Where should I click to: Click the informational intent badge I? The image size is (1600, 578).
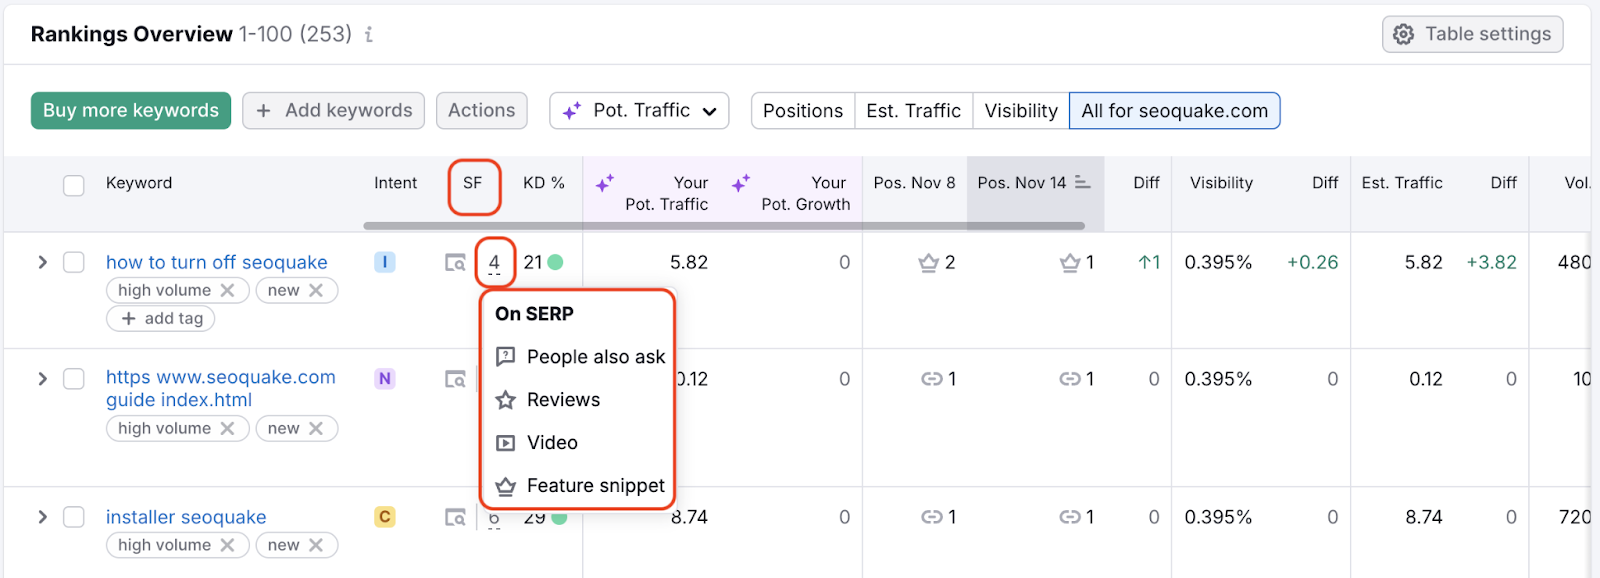[384, 262]
